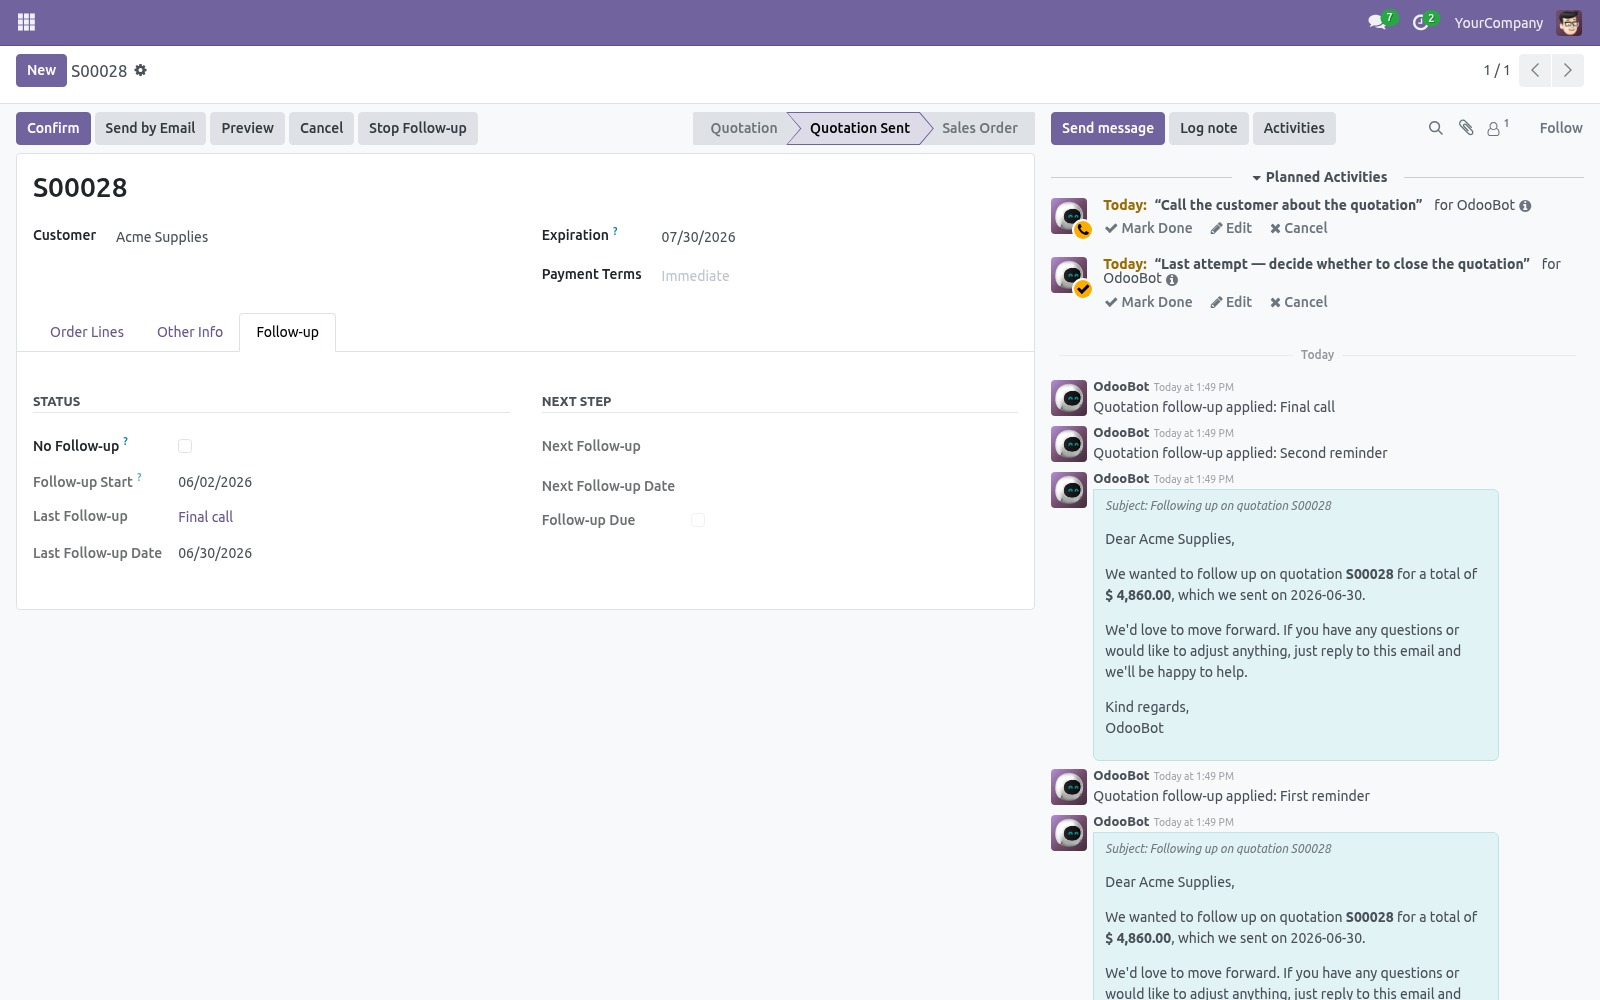Open the user avatar menu

click(x=1569, y=22)
